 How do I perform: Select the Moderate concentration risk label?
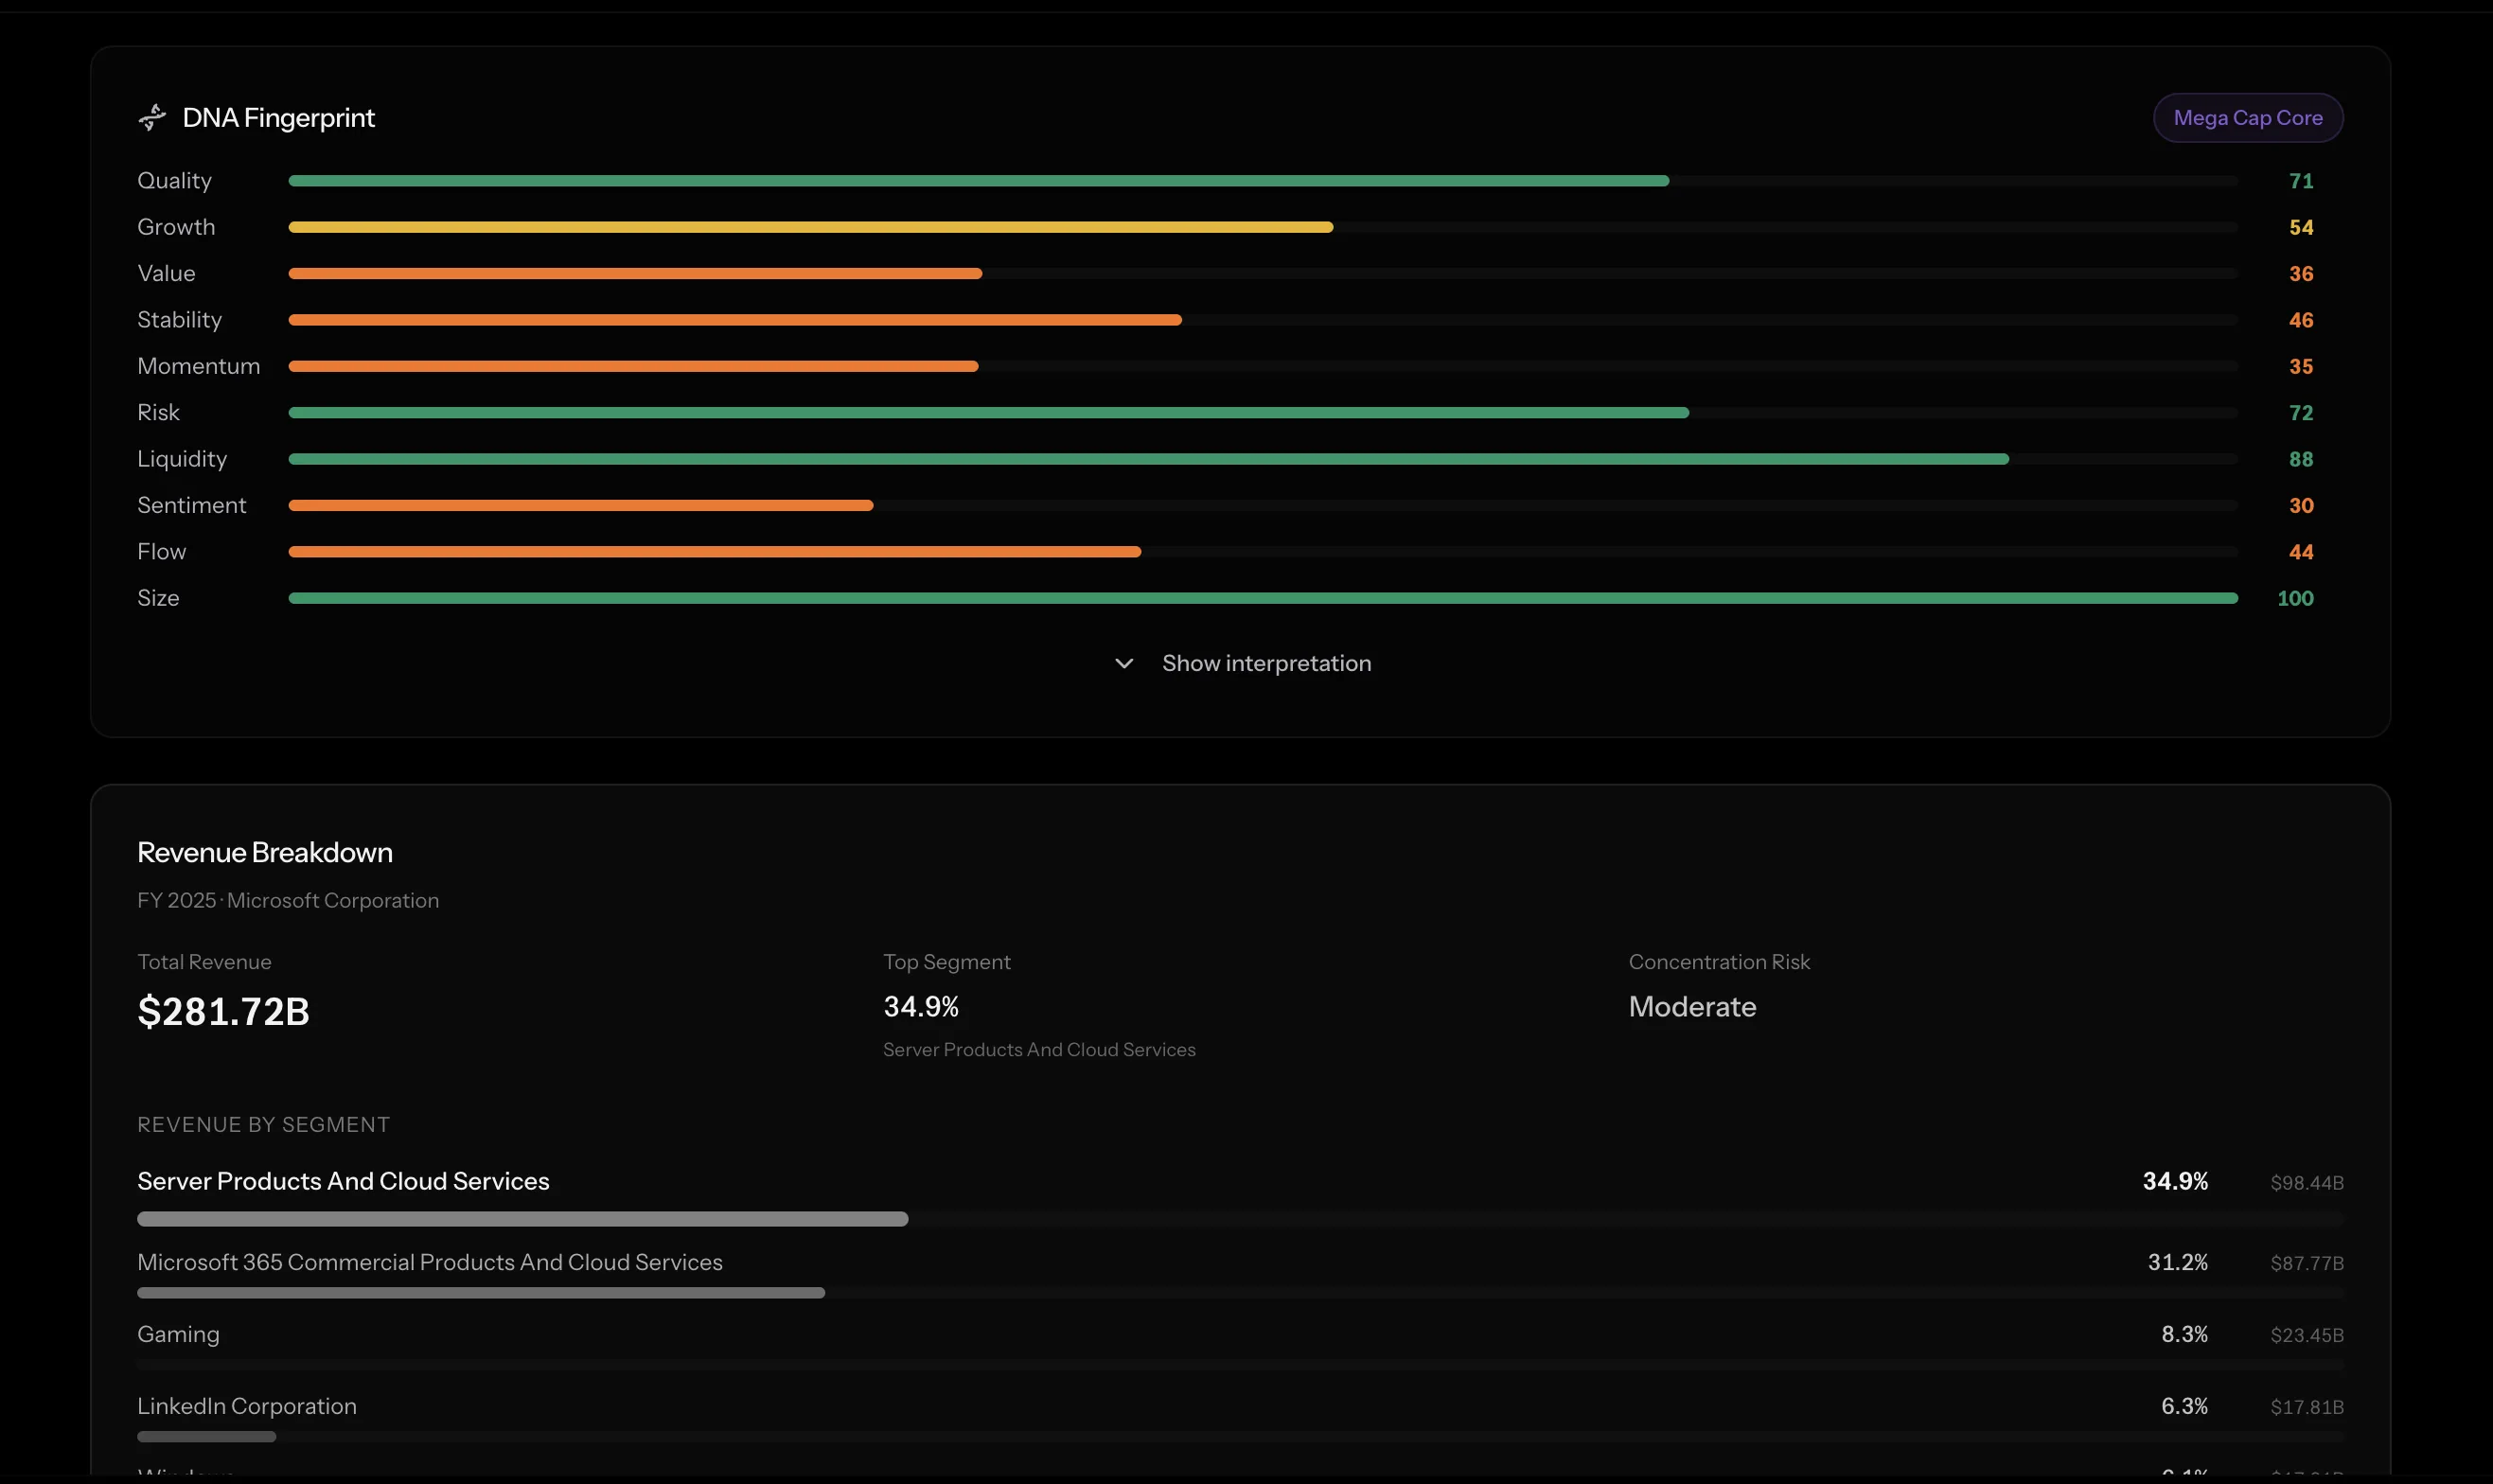1691,1007
